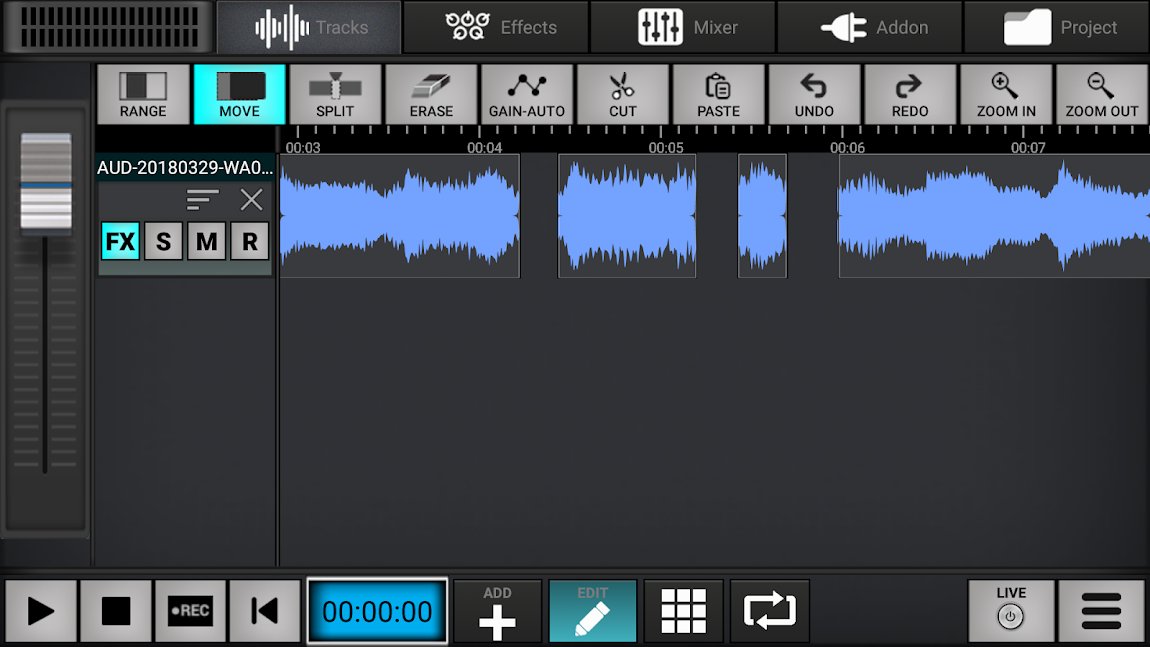Open the grid pattern editor
1150x647 pixels.
point(683,610)
